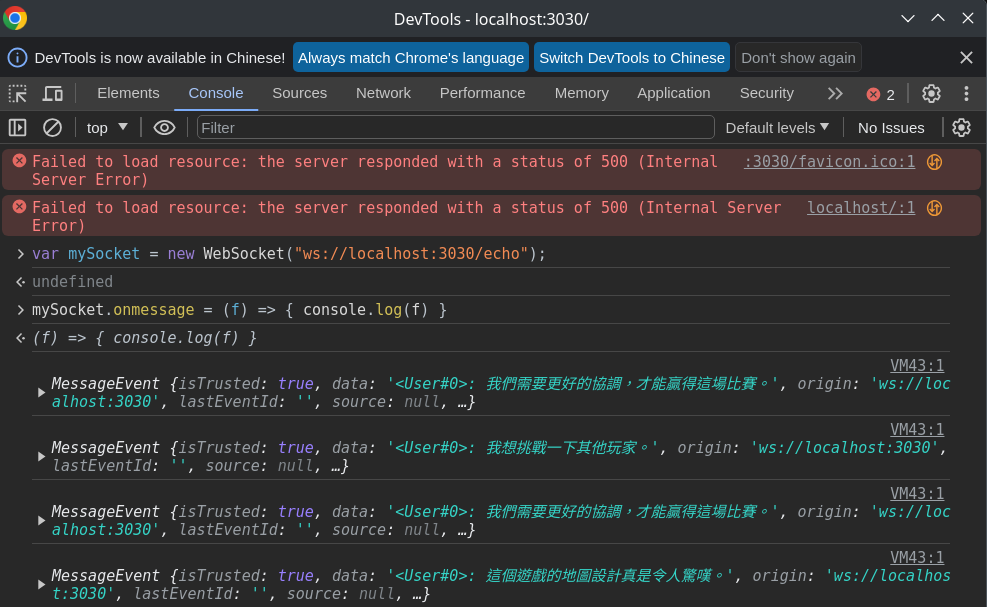The image size is (987, 607).
Task: Open the top JavaScript context dropdown
Action: (106, 128)
